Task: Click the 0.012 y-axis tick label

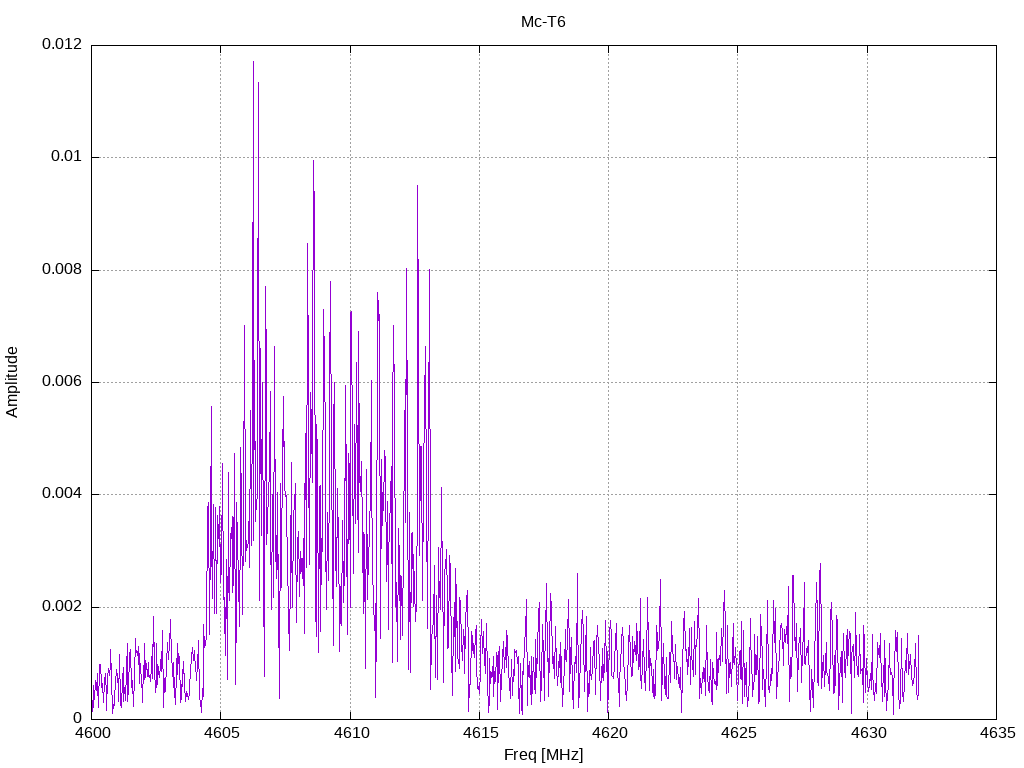Action: [x=62, y=44]
